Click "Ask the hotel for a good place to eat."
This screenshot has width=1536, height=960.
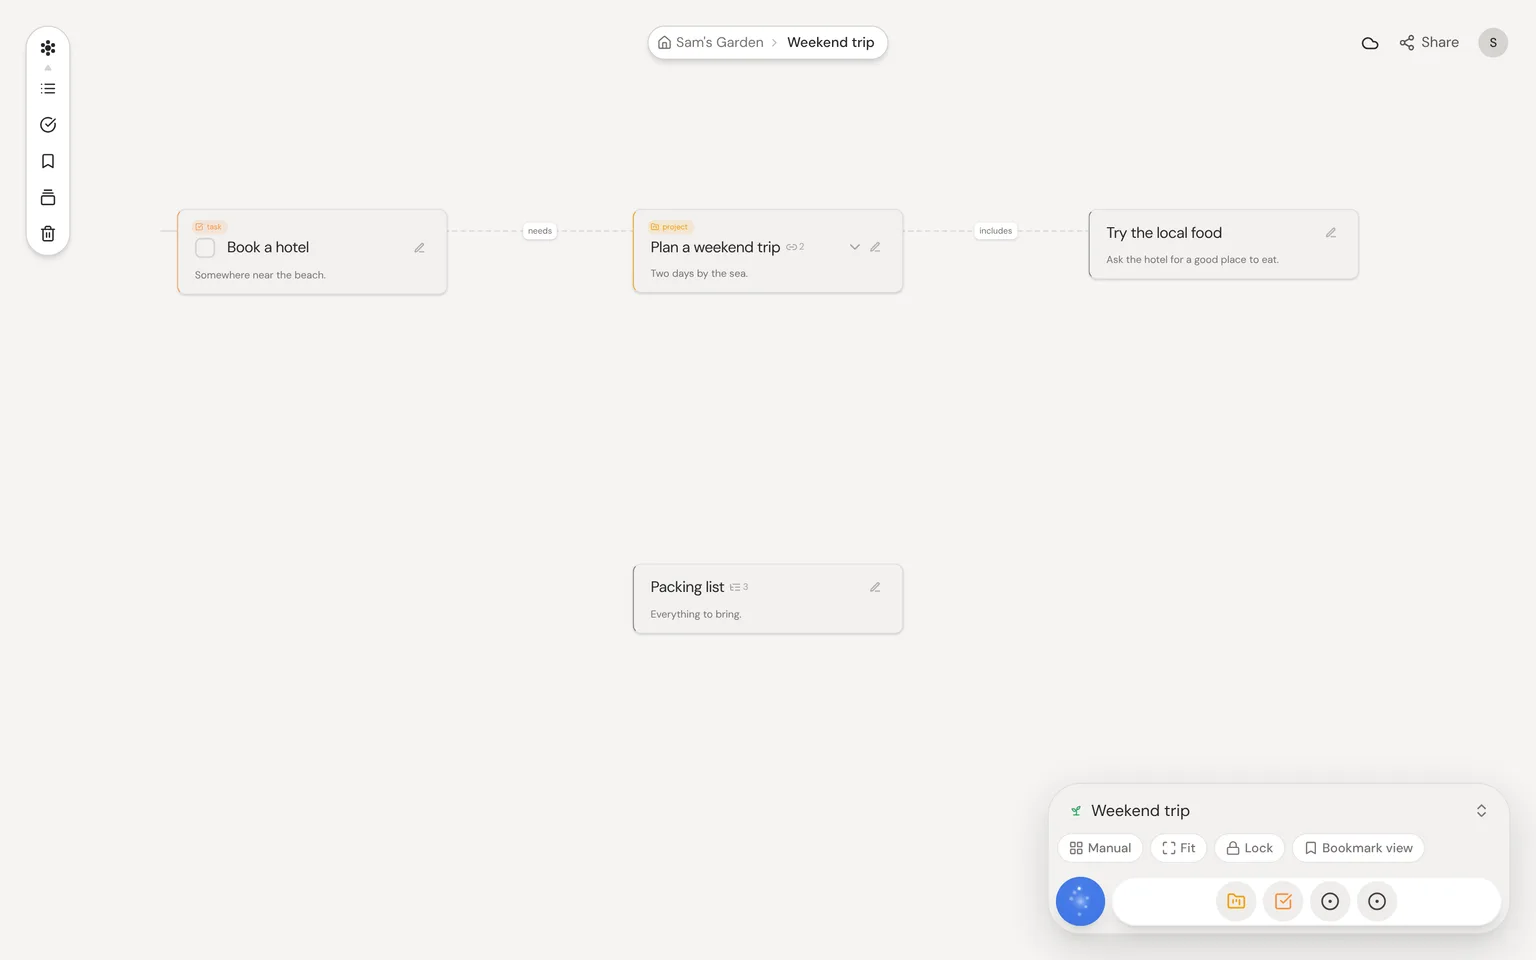[x=1192, y=260]
